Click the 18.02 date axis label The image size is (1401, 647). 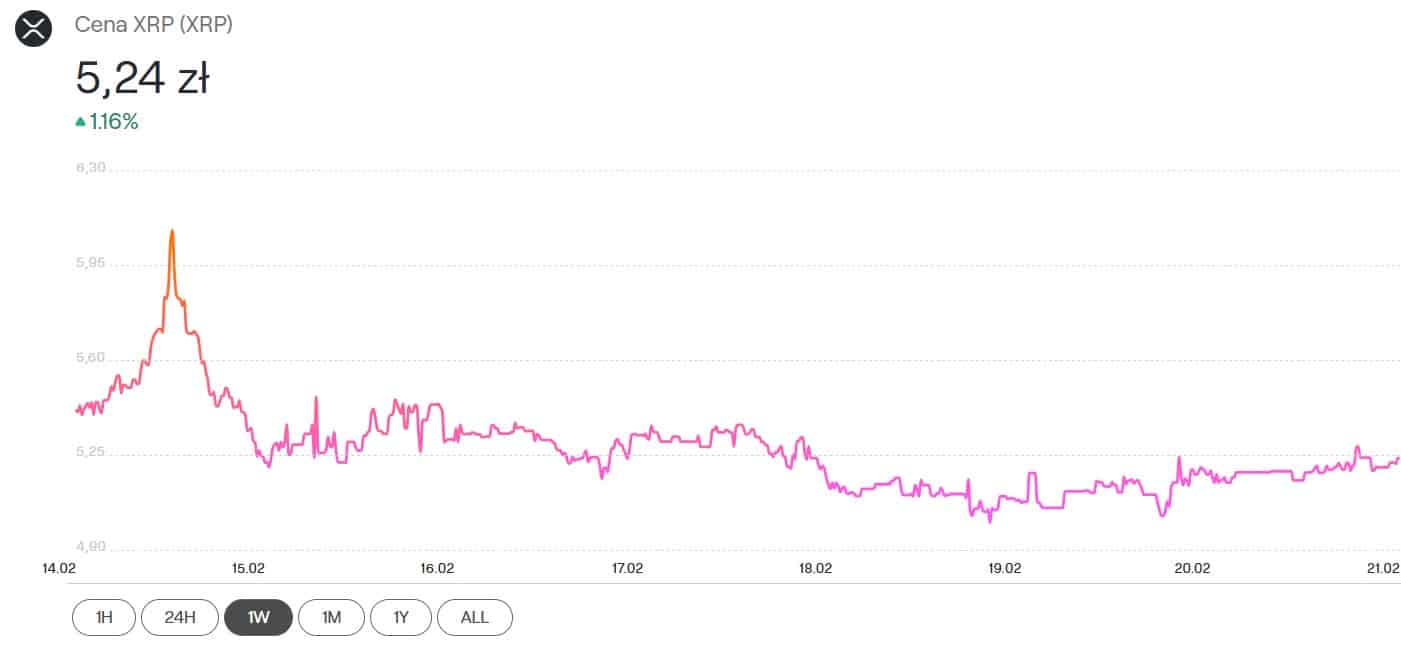click(x=815, y=568)
